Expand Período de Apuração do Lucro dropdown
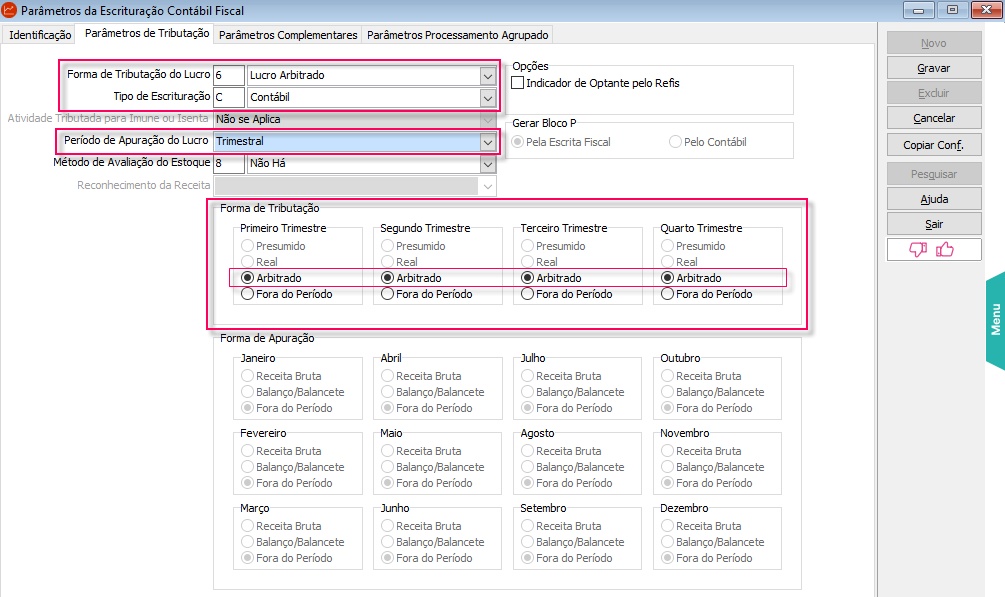The width and height of the screenshot is (1005, 597). [487, 142]
